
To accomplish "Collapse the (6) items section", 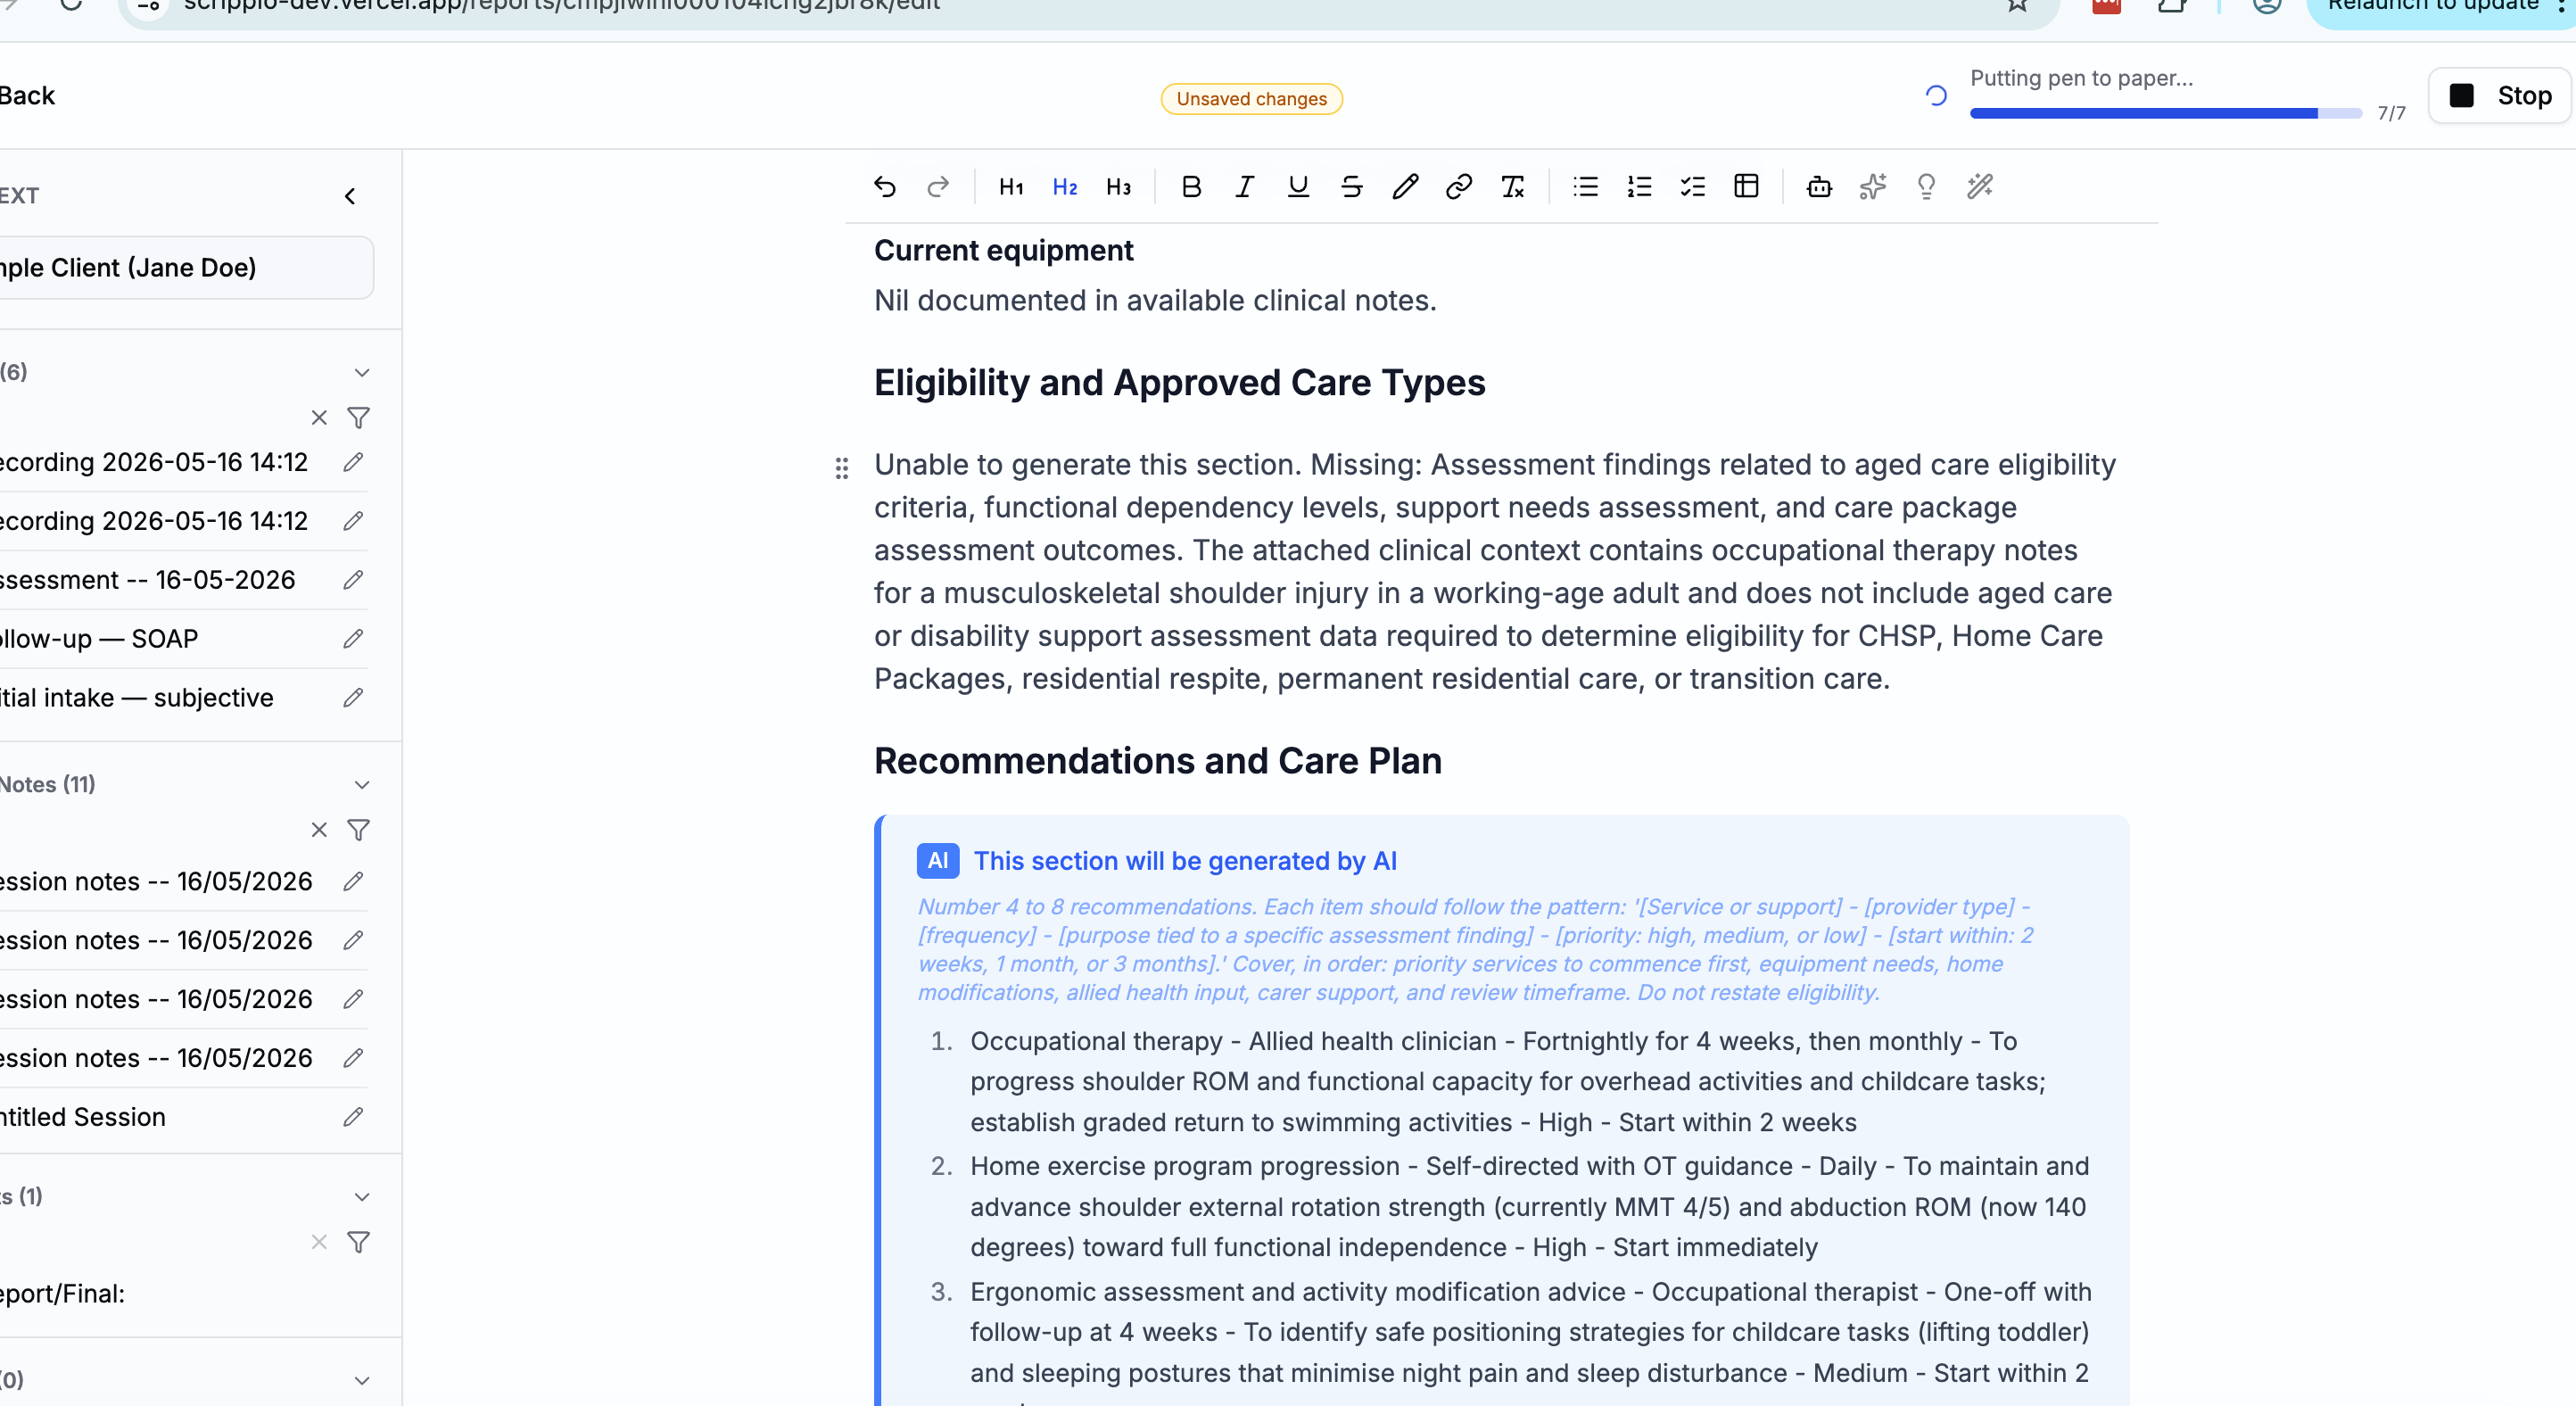I will [362, 373].
